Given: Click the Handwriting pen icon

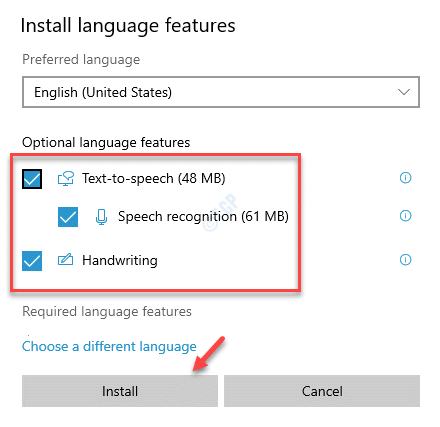Looking at the screenshot, I should (65, 260).
